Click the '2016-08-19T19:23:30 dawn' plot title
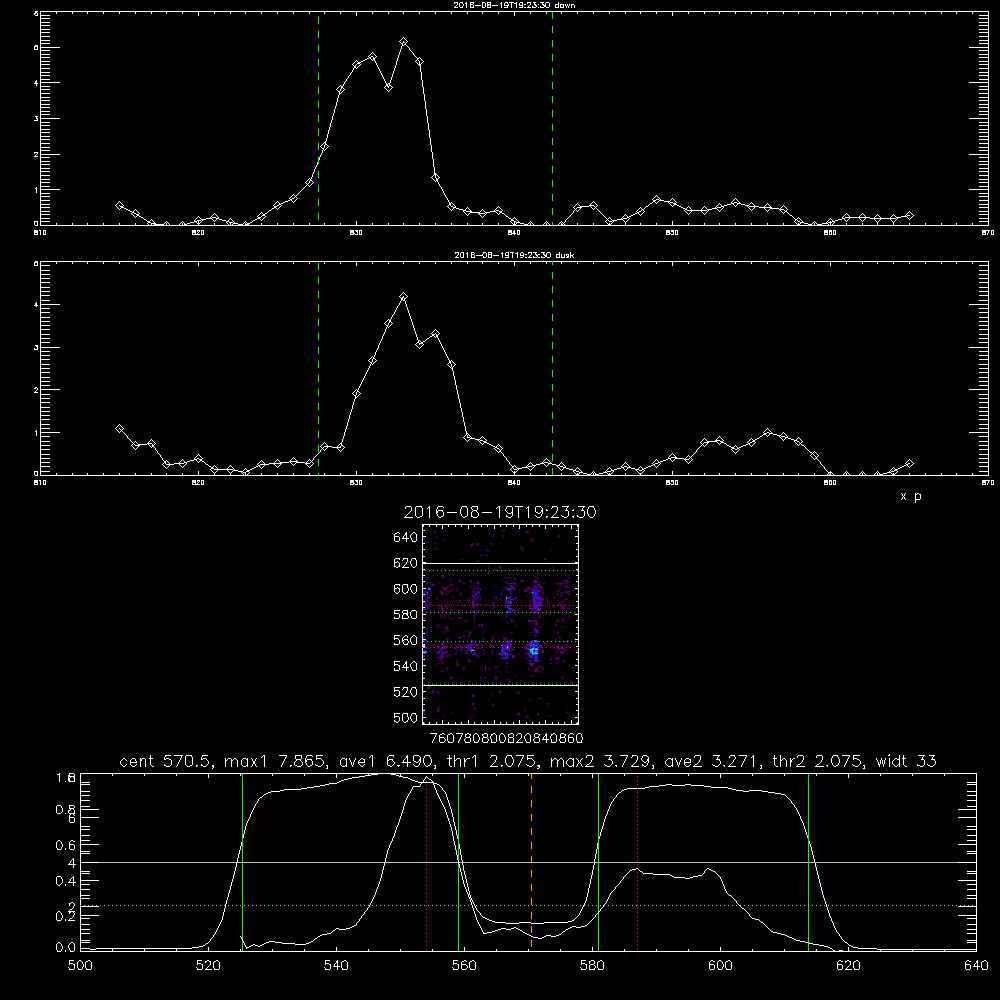This screenshot has width=1000, height=1000. (x=514, y=4)
